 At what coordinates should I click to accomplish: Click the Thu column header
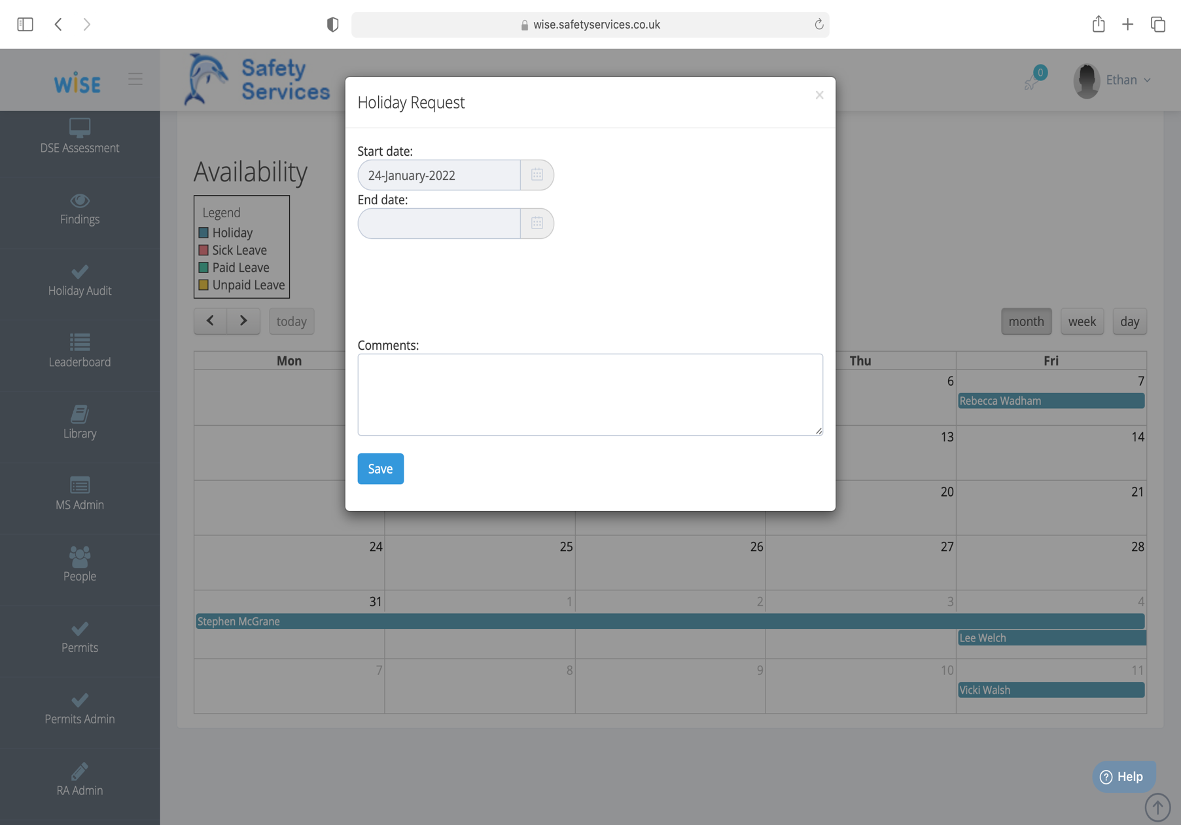pos(860,360)
